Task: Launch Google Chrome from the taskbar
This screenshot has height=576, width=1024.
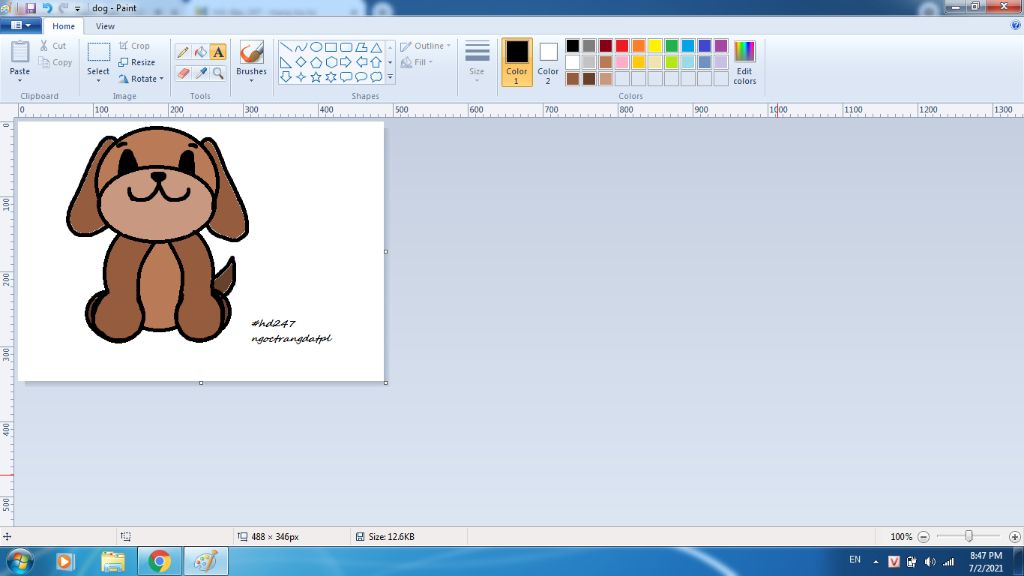Action: point(159,561)
